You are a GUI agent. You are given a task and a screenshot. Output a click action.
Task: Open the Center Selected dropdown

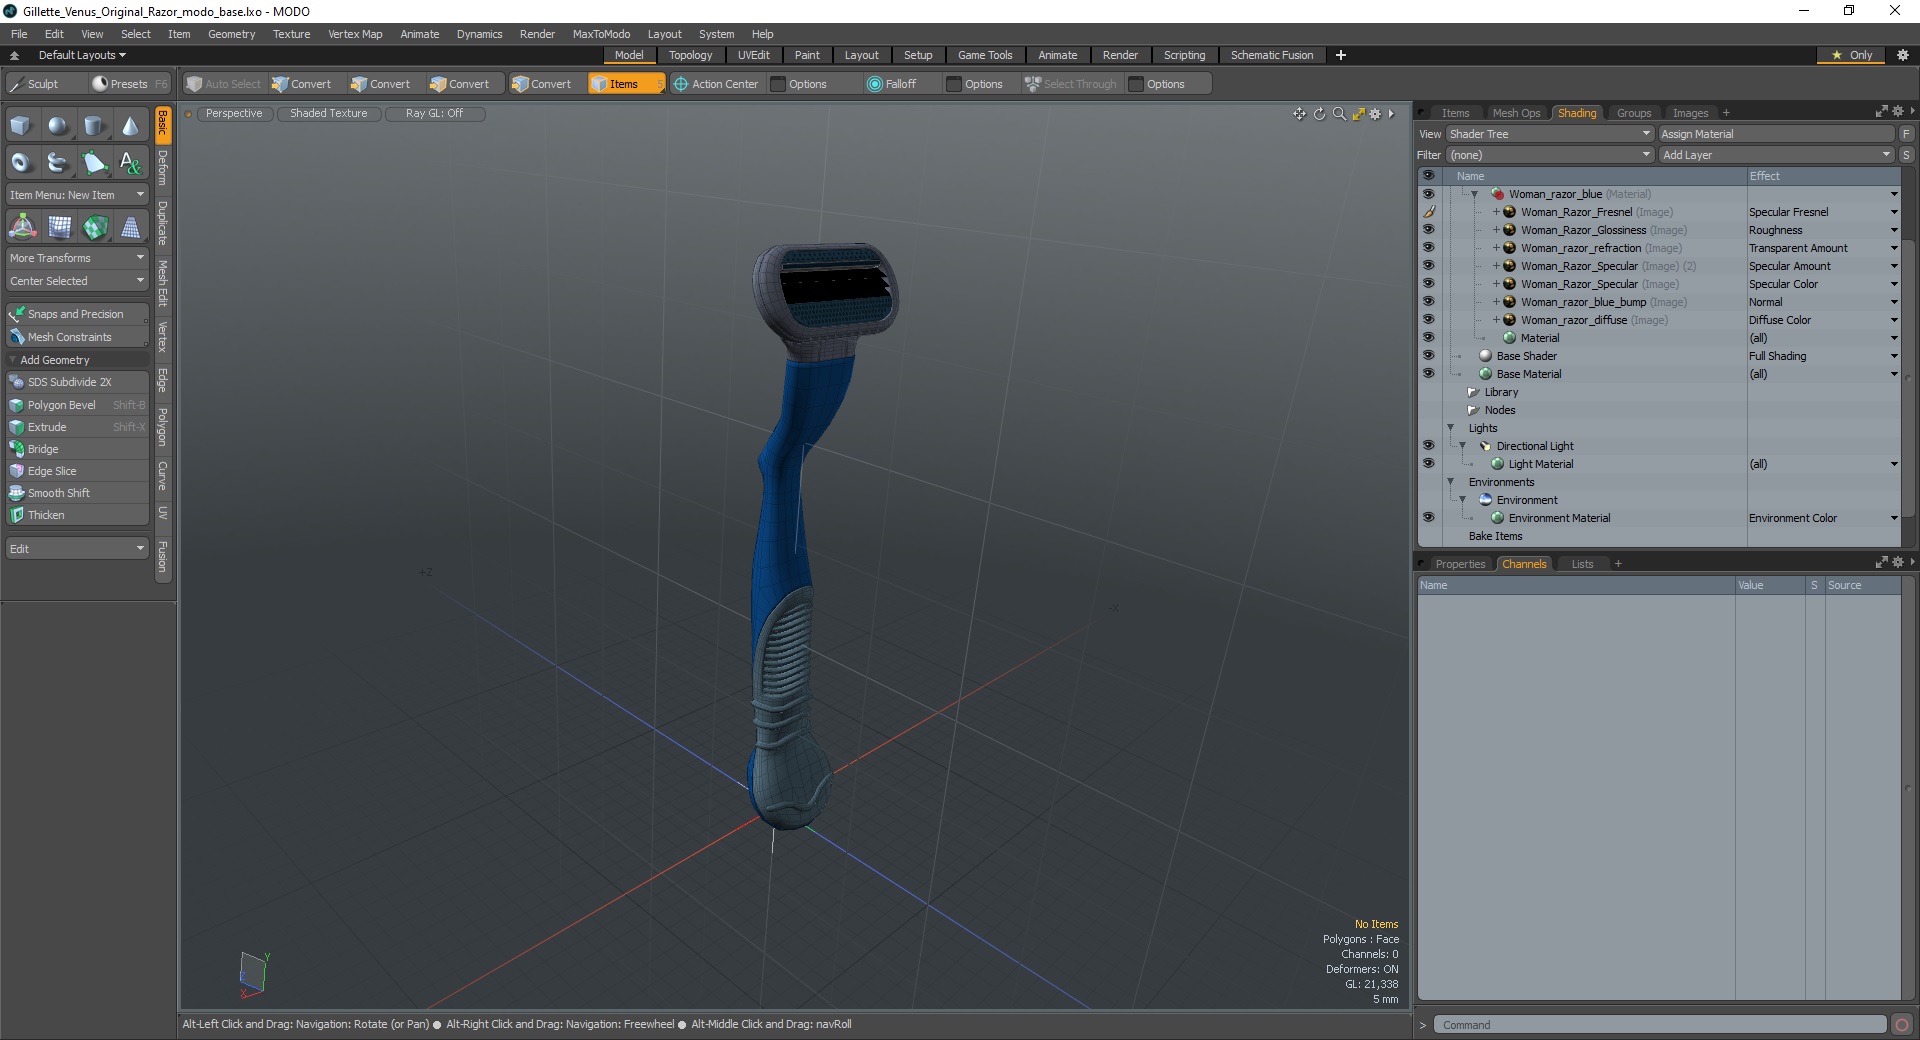tap(77, 281)
